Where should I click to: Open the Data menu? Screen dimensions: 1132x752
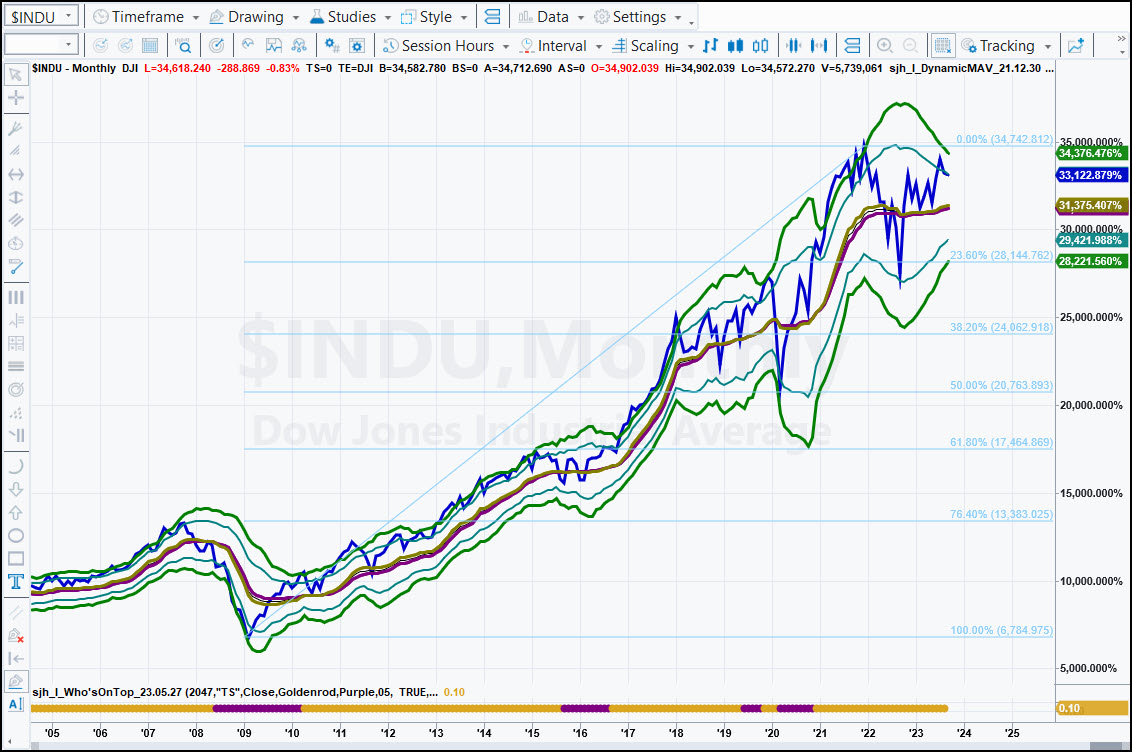pyautogui.click(x=551, y=17)
